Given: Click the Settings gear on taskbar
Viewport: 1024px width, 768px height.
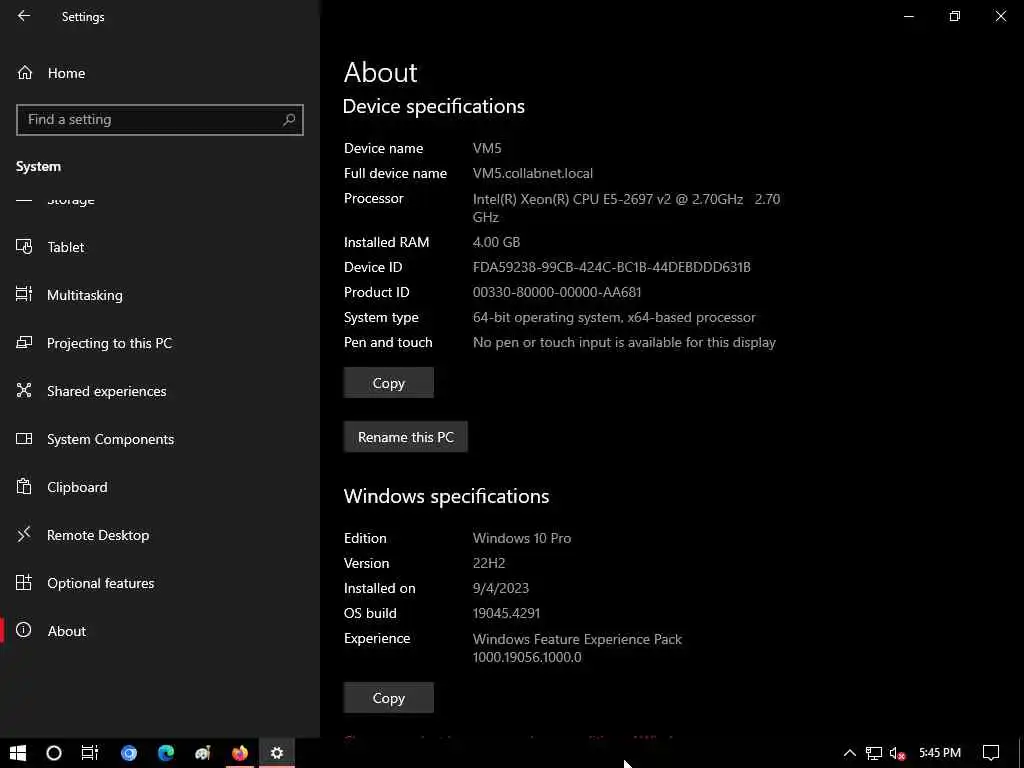Looking at the screenshot, I should [x=277, y=753].
